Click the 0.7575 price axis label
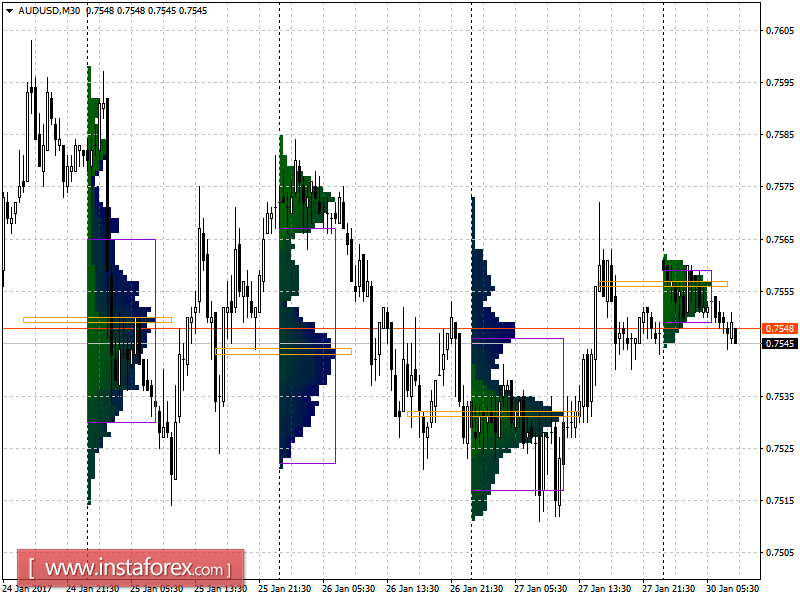The width and height of the screenshot is (800, 600). click(x=780, y=187)
